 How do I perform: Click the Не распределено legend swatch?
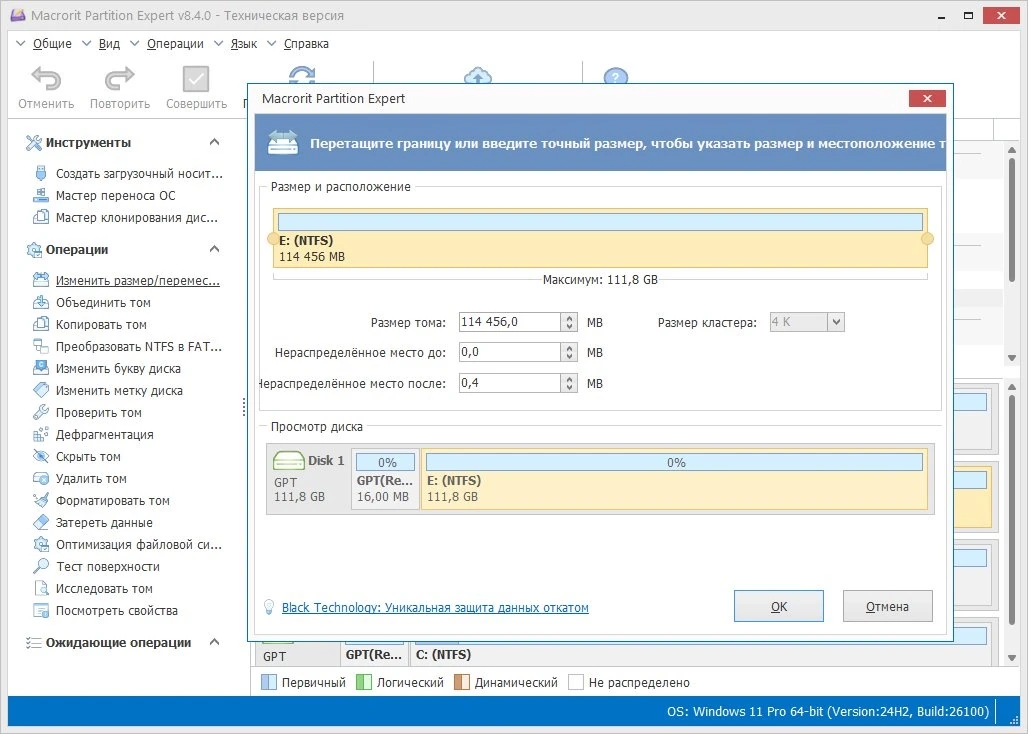576,682
